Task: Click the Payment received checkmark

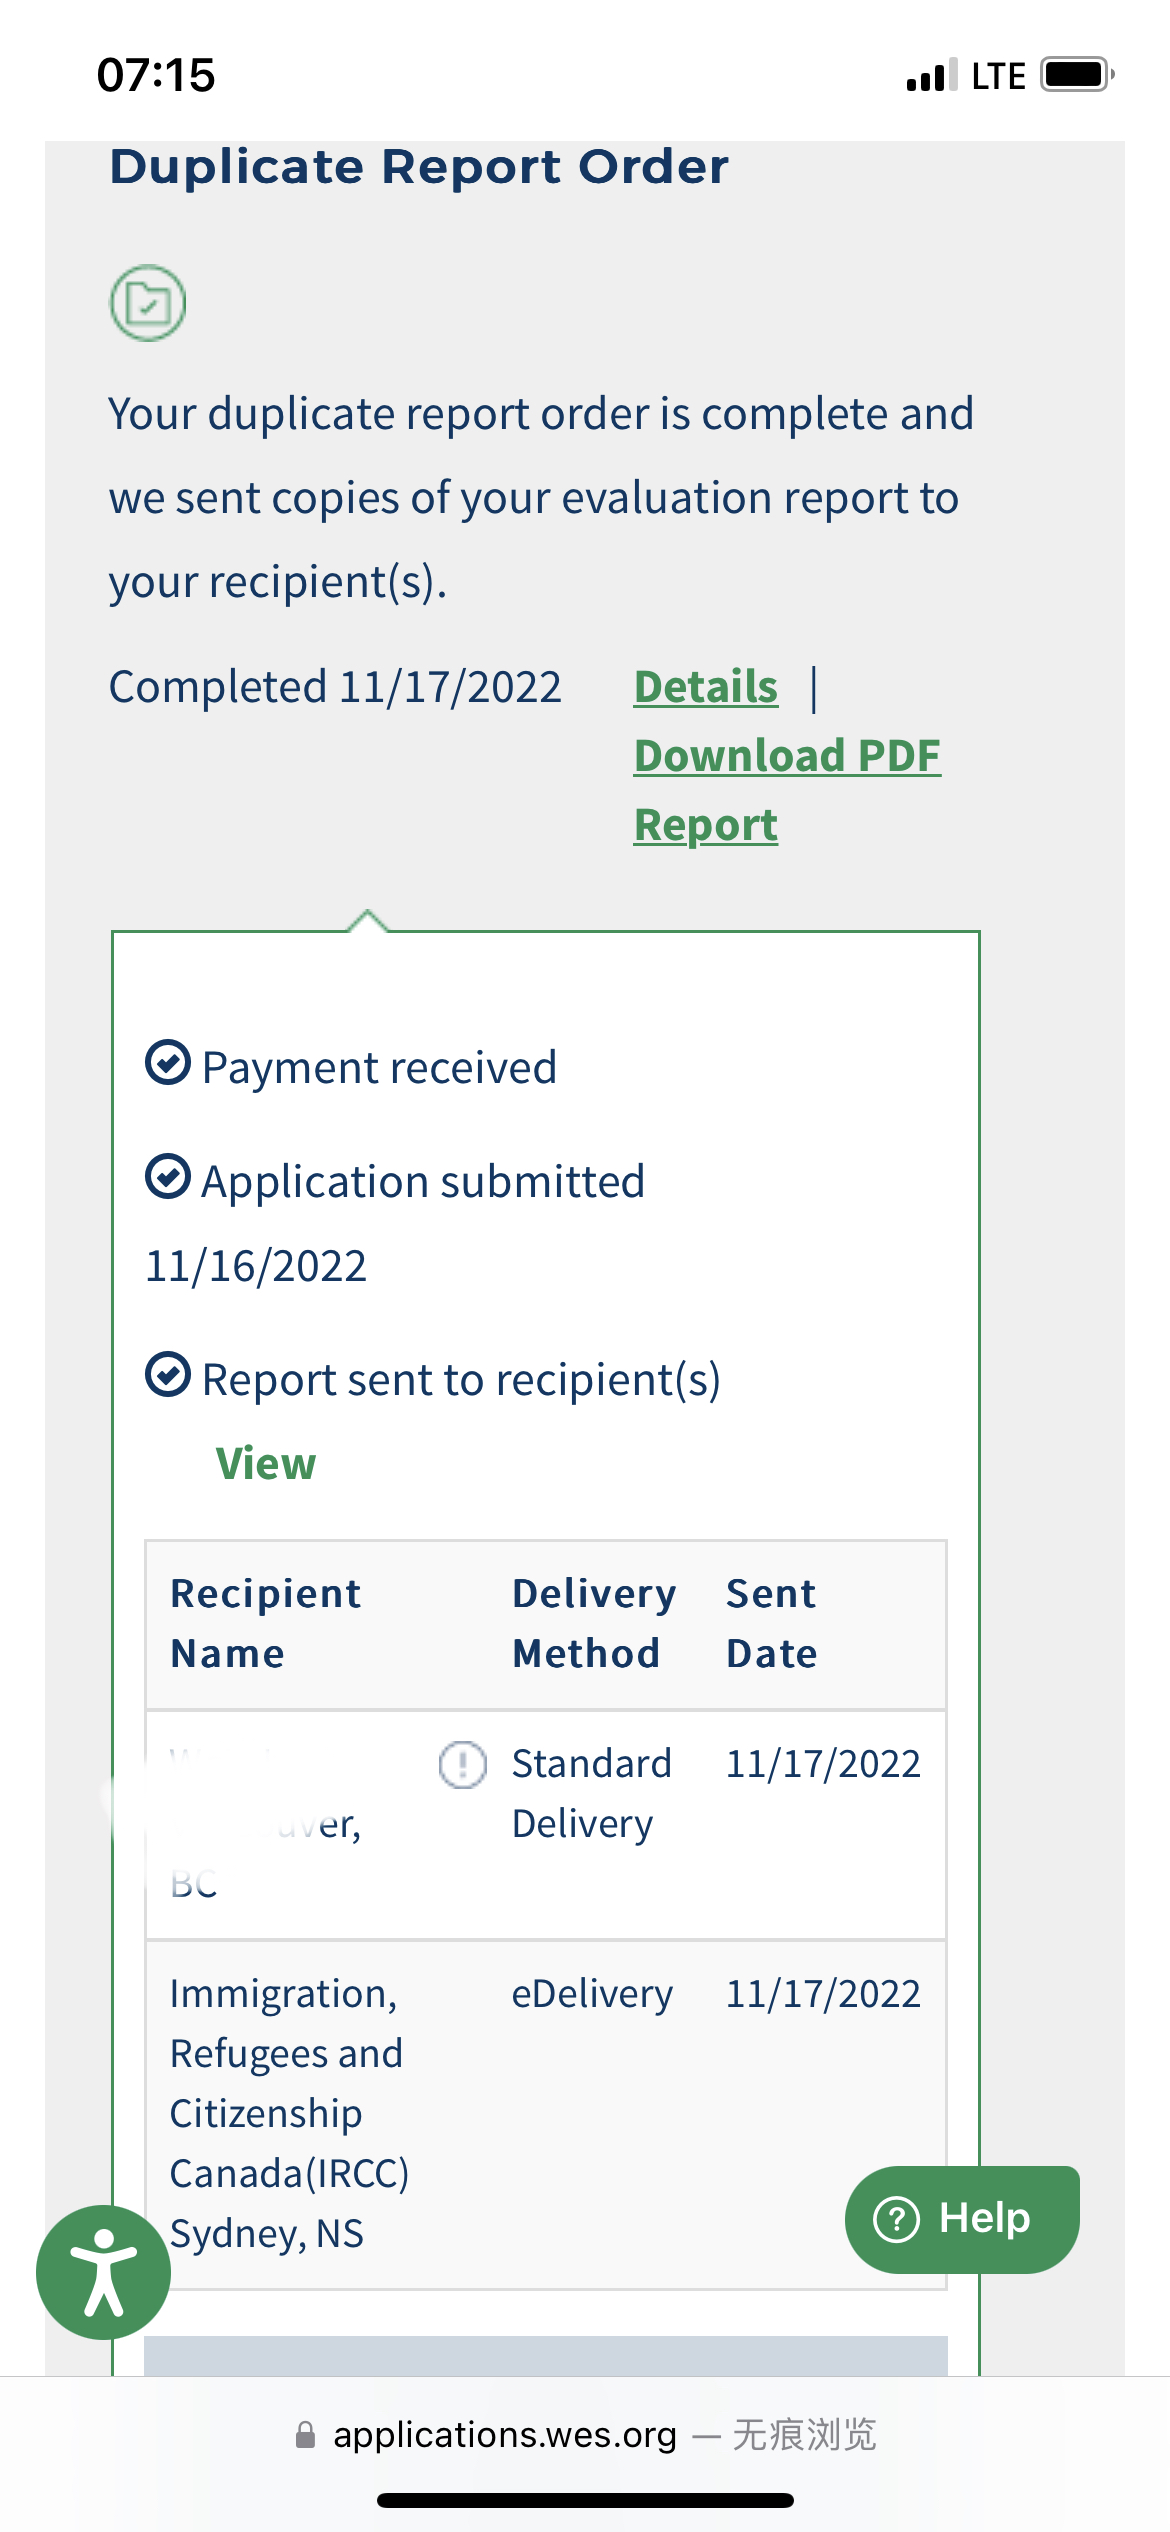Action: click(168, 1062)
